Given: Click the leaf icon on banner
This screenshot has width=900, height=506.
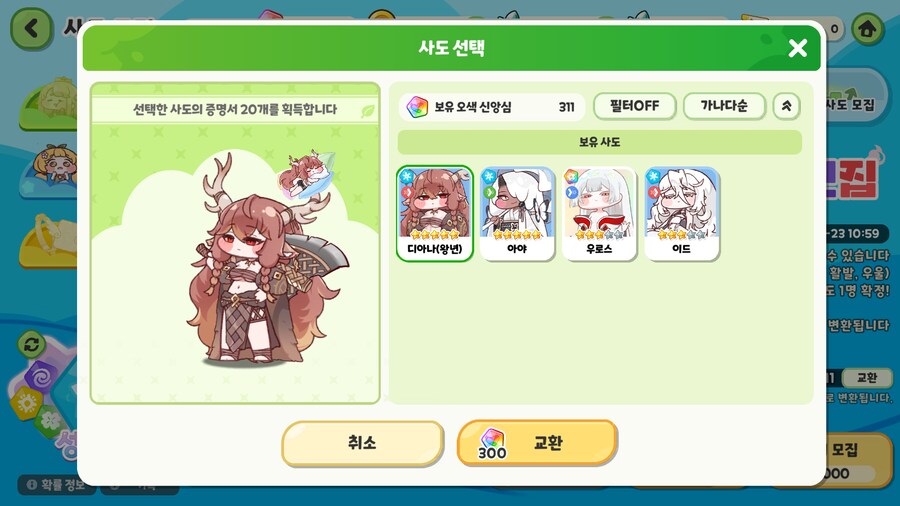Looking at the screenshot, I should pos(367,111).
